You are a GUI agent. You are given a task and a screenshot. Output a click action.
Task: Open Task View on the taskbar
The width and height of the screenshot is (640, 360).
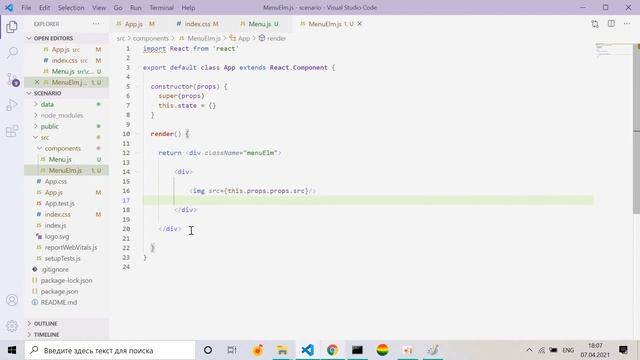pyautogui.click(x=232, y=350)
